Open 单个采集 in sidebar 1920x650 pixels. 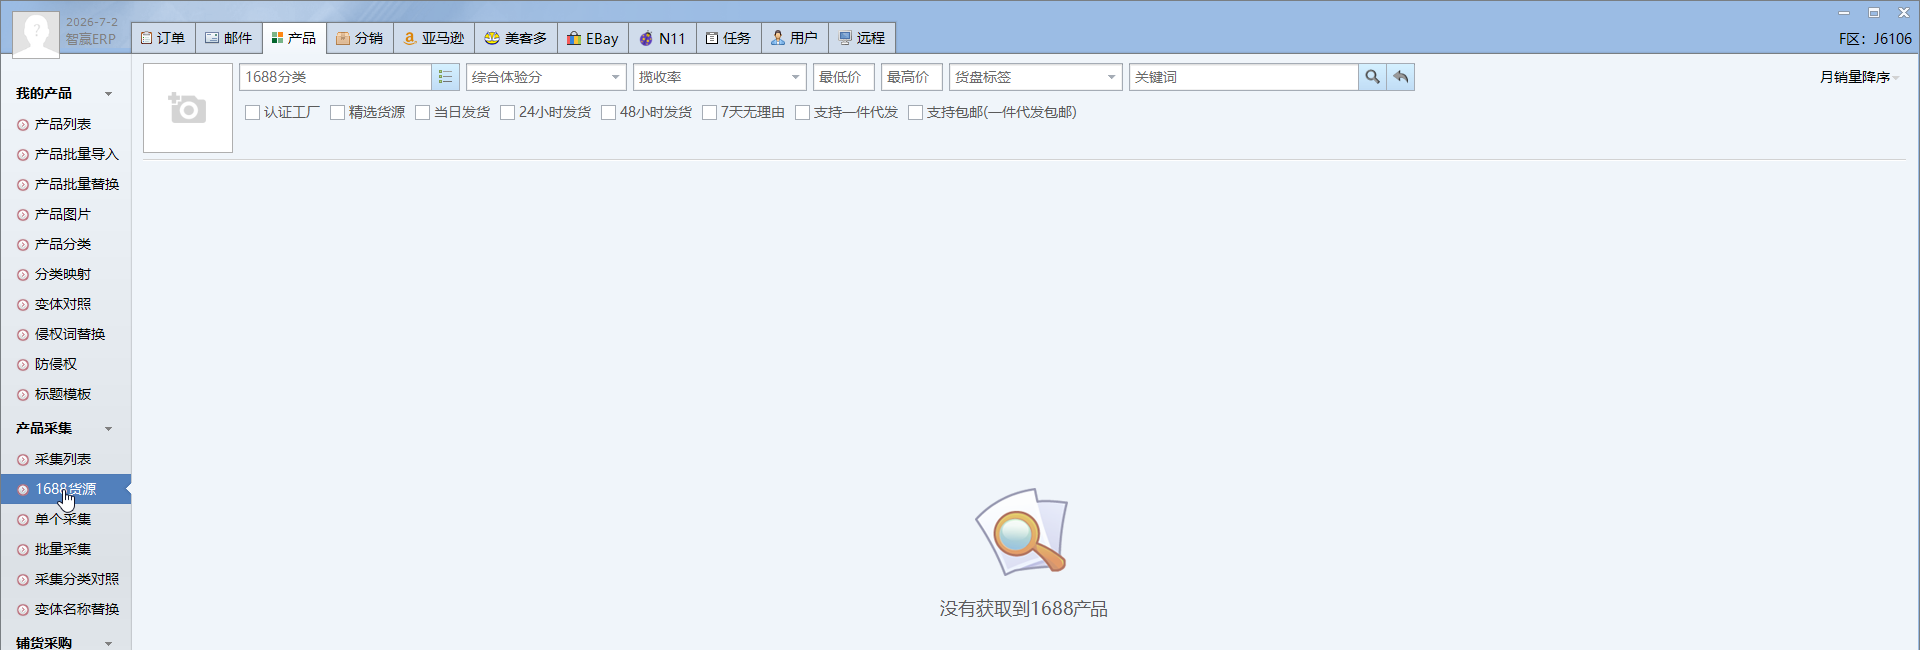[65, 519]
